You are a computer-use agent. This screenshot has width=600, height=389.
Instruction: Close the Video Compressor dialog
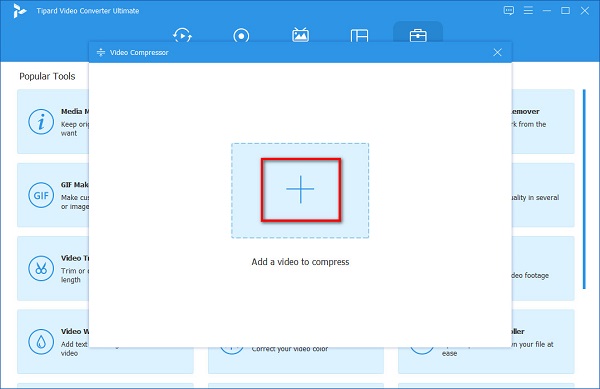(x=497, y=52)
